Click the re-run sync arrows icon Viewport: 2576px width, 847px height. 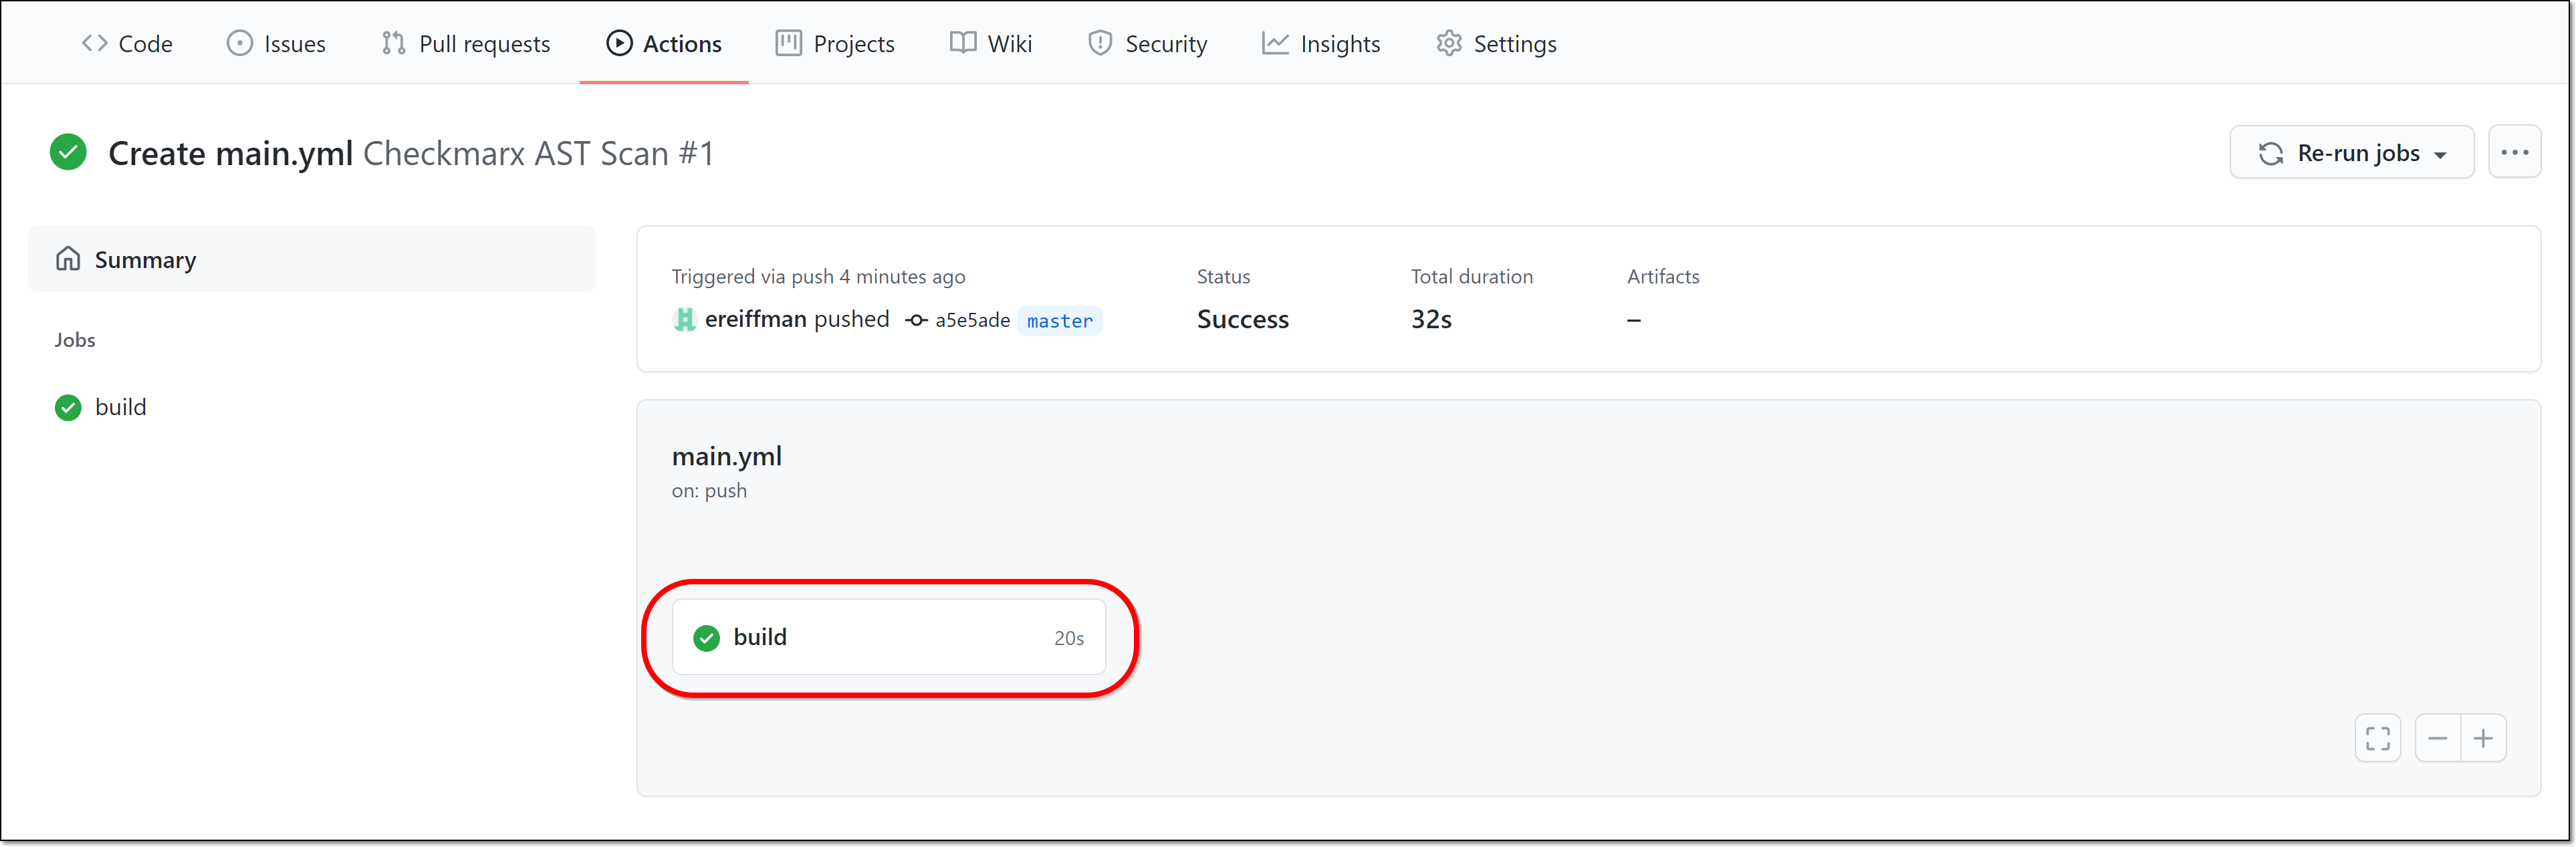coord(2271,153)
